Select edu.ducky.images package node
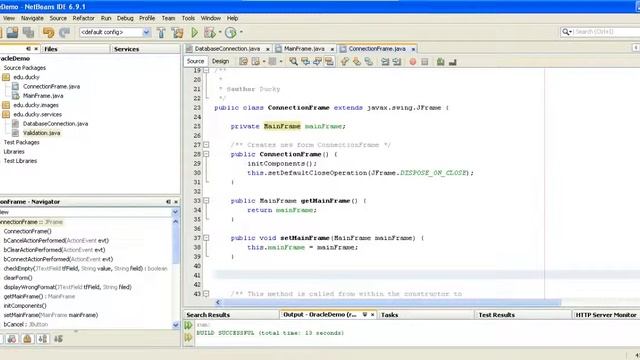Viewport: 640px width, 360px height. click(36, 105)
